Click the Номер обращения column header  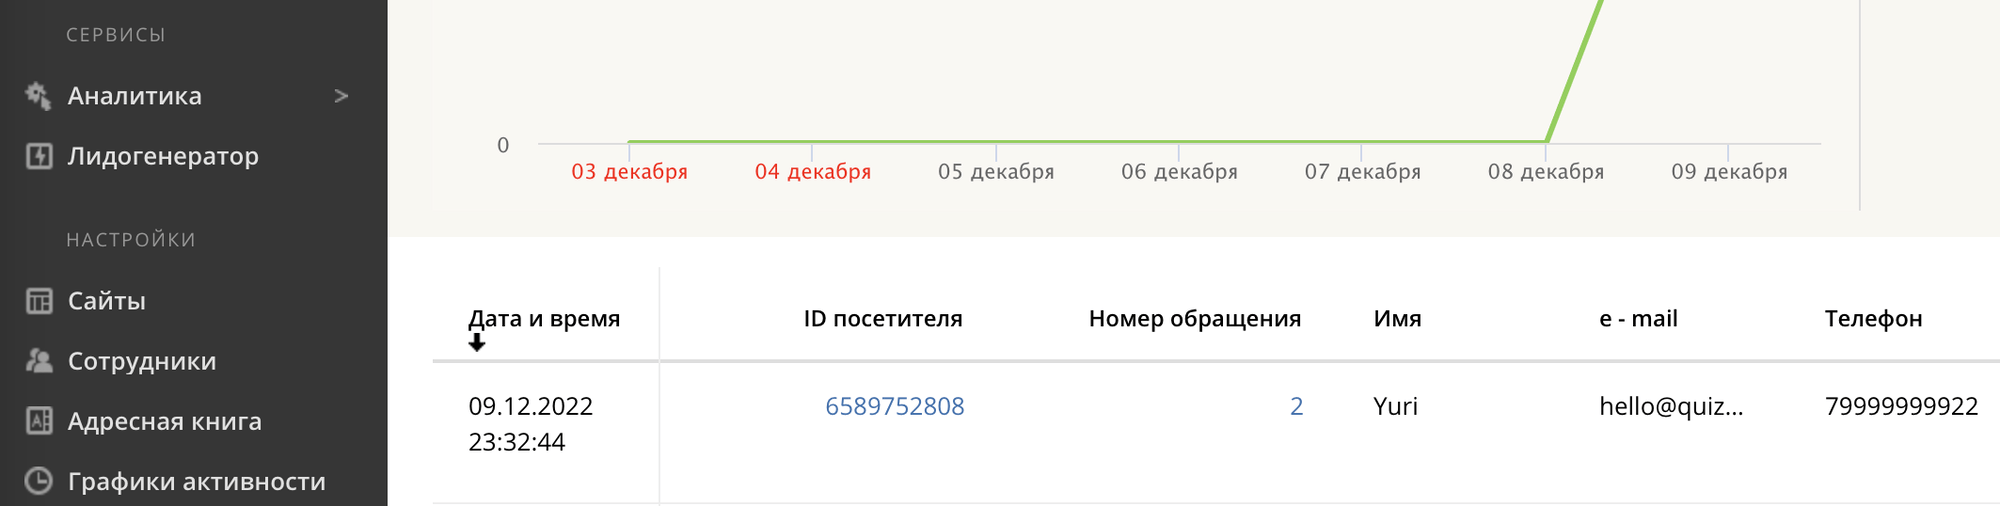pyautogui.click(x=1195, y=319)
